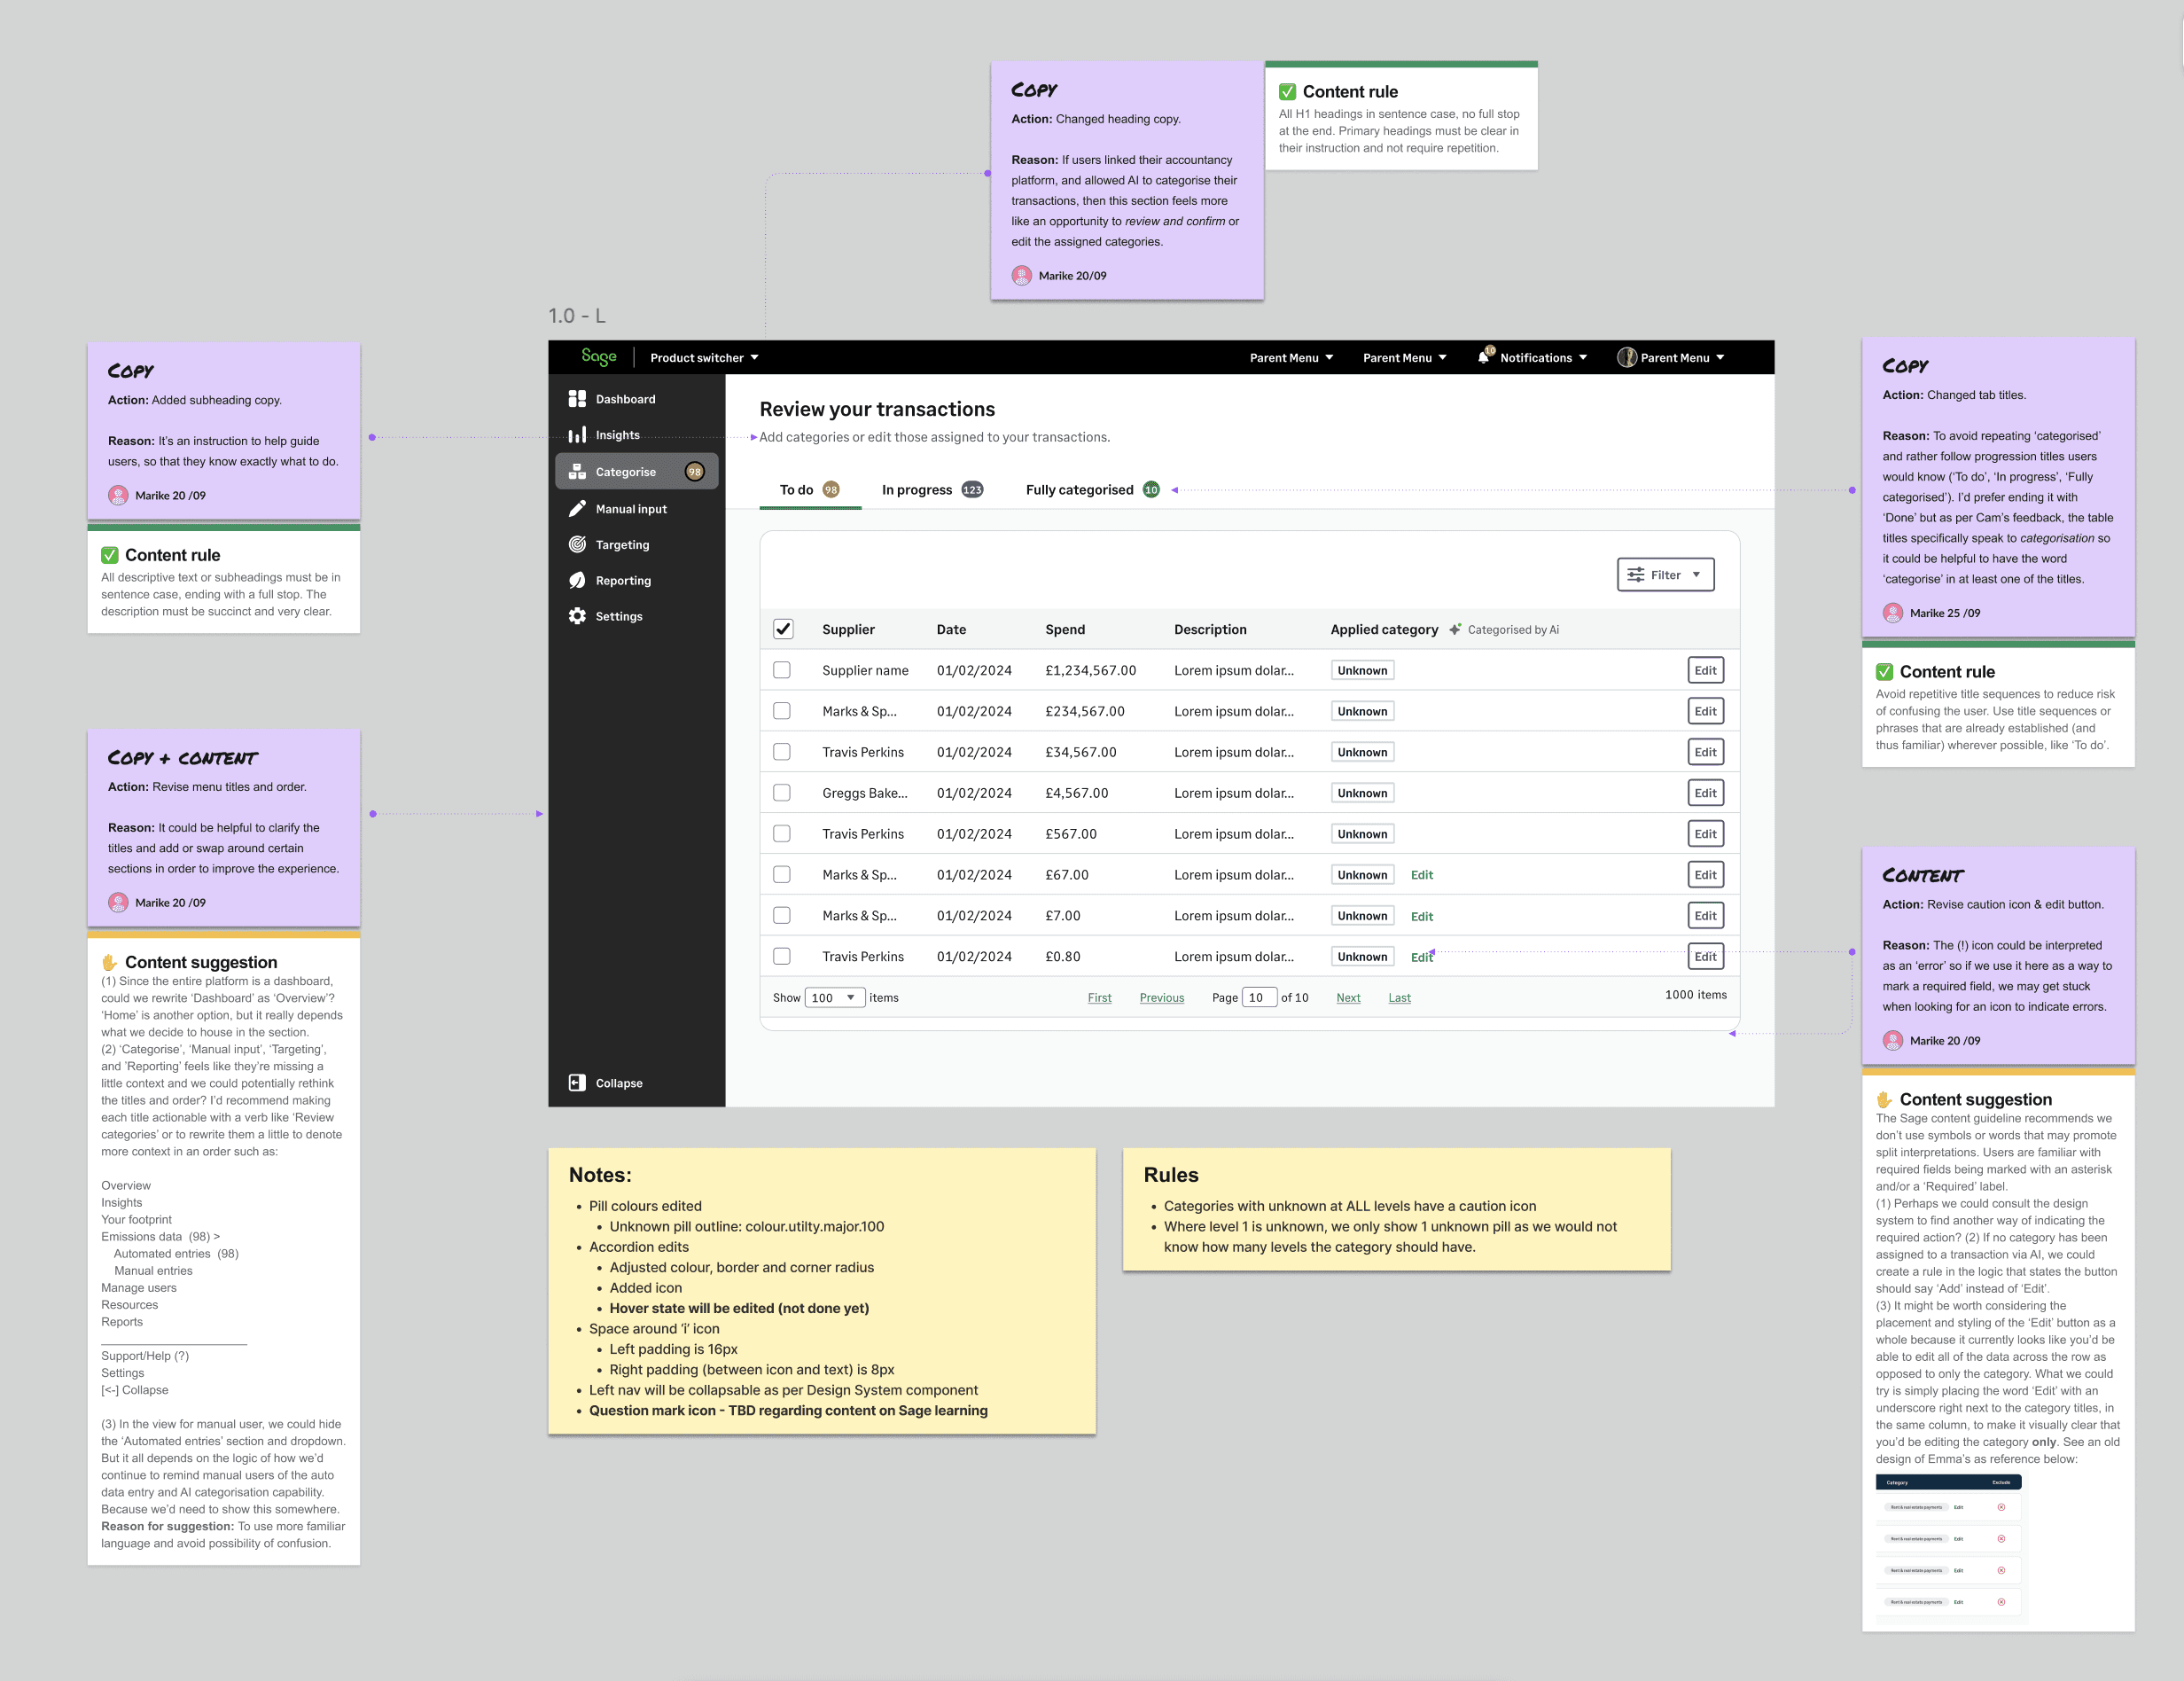Screen dimensions: 2184x1681
Task: Click the Dashboard grid icon in sidebar
Action: 577,399
